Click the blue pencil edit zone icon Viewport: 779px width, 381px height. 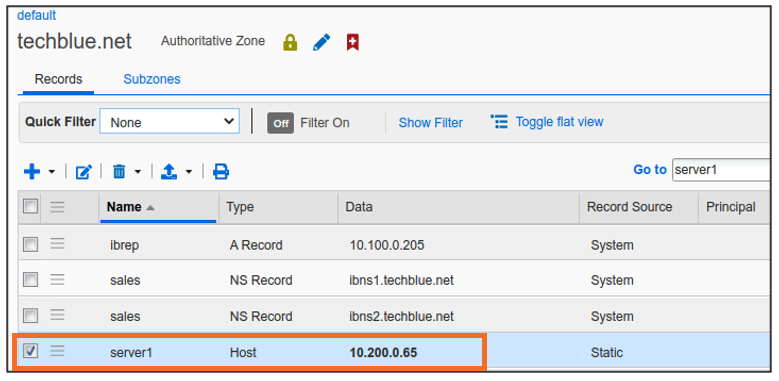coord(321,42)
